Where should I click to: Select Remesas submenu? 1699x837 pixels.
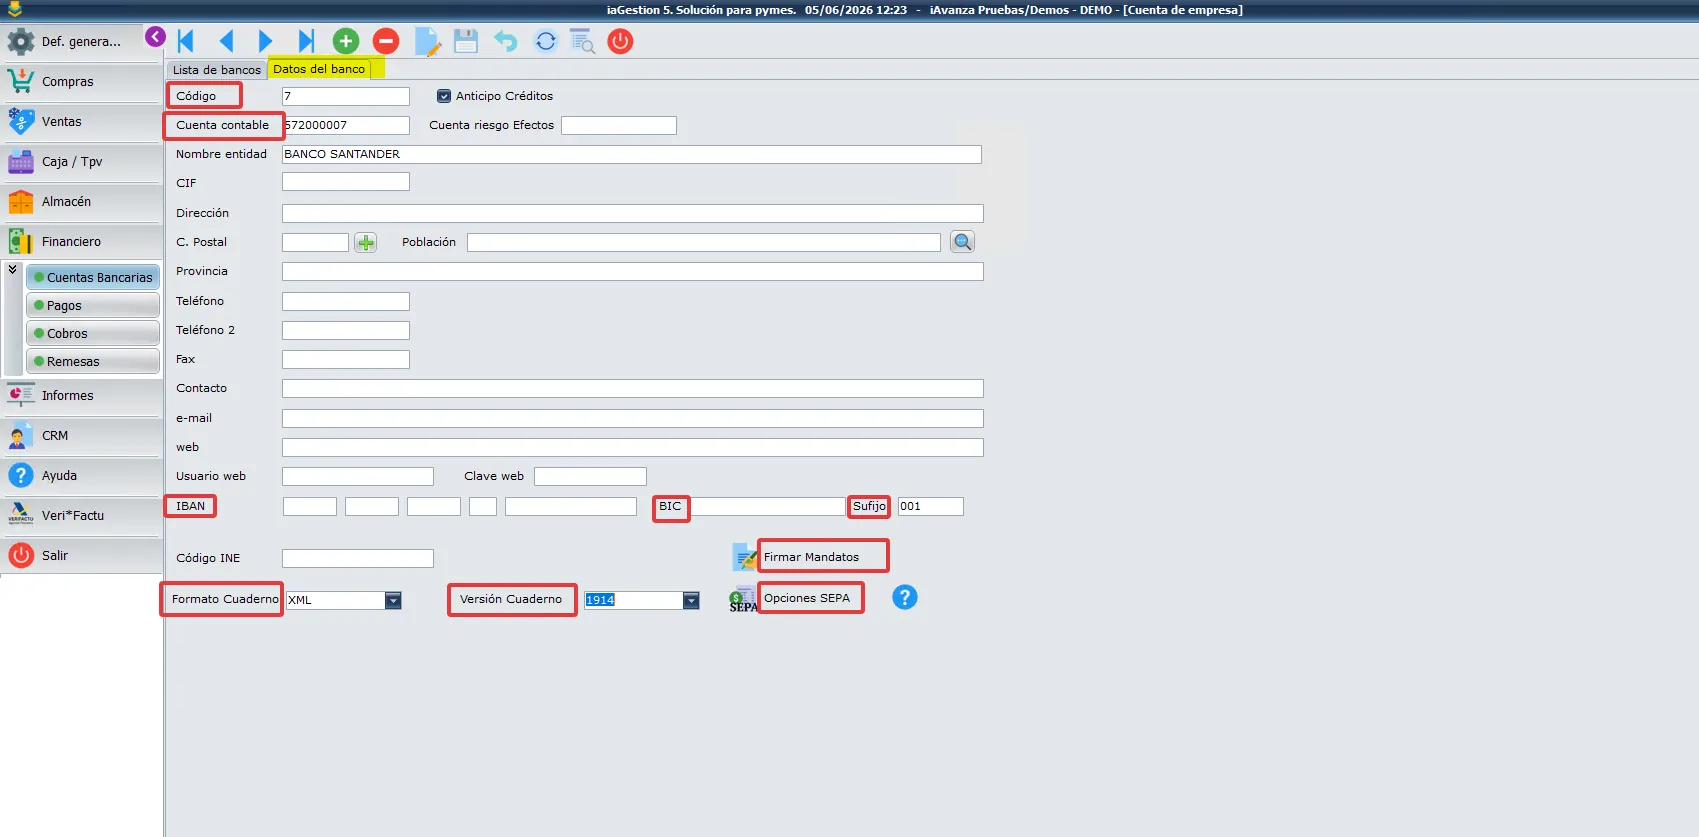[x=93, y=362]
